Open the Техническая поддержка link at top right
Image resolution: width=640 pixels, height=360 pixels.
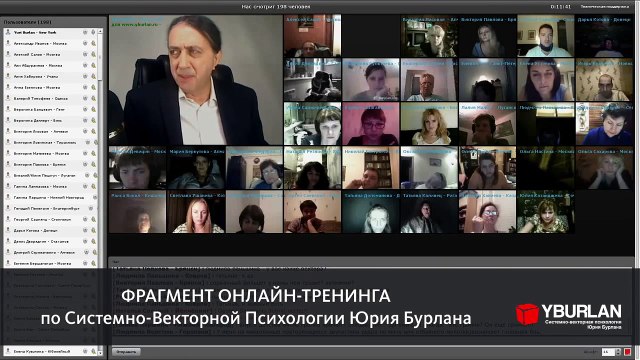(604, 7)
